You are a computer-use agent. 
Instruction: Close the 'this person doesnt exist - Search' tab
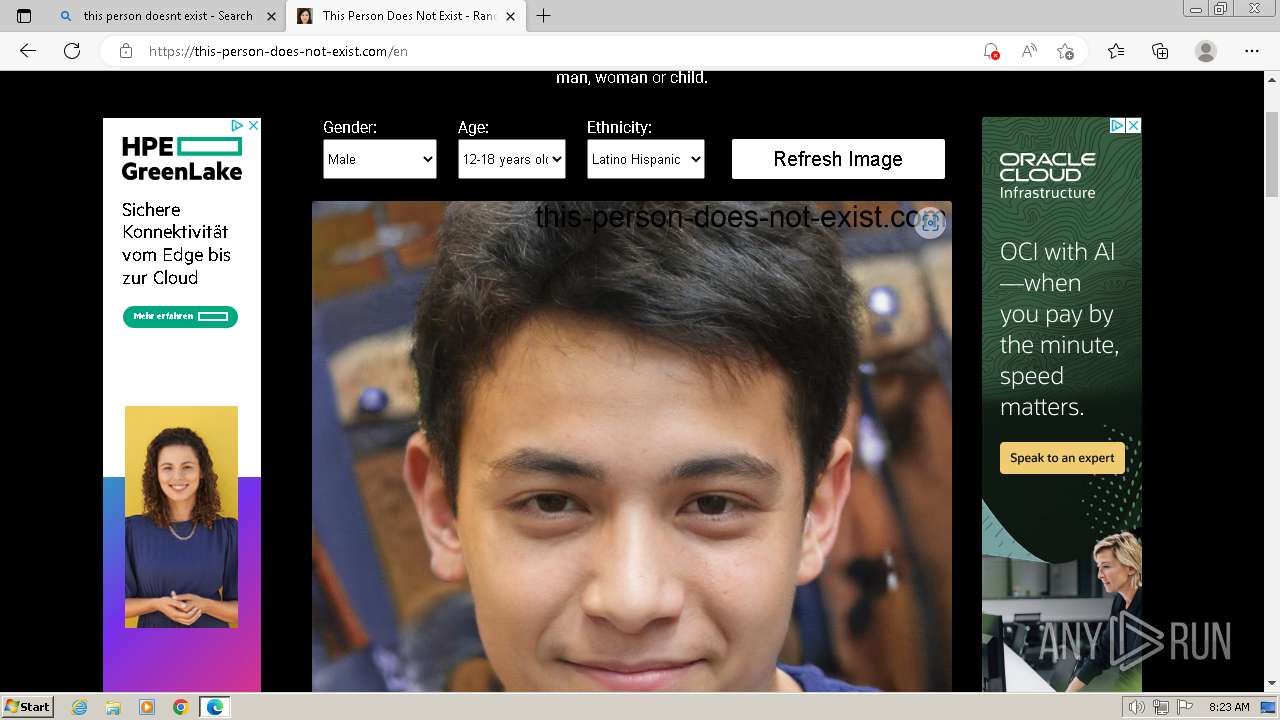coord(272,16)
